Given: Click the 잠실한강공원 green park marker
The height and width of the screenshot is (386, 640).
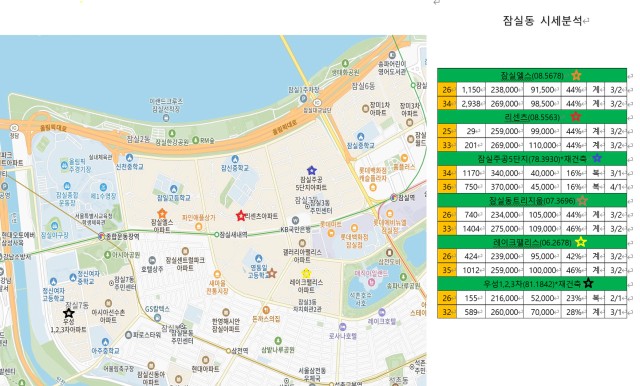Looking at the screenshot, I should [x=172, y=133].
